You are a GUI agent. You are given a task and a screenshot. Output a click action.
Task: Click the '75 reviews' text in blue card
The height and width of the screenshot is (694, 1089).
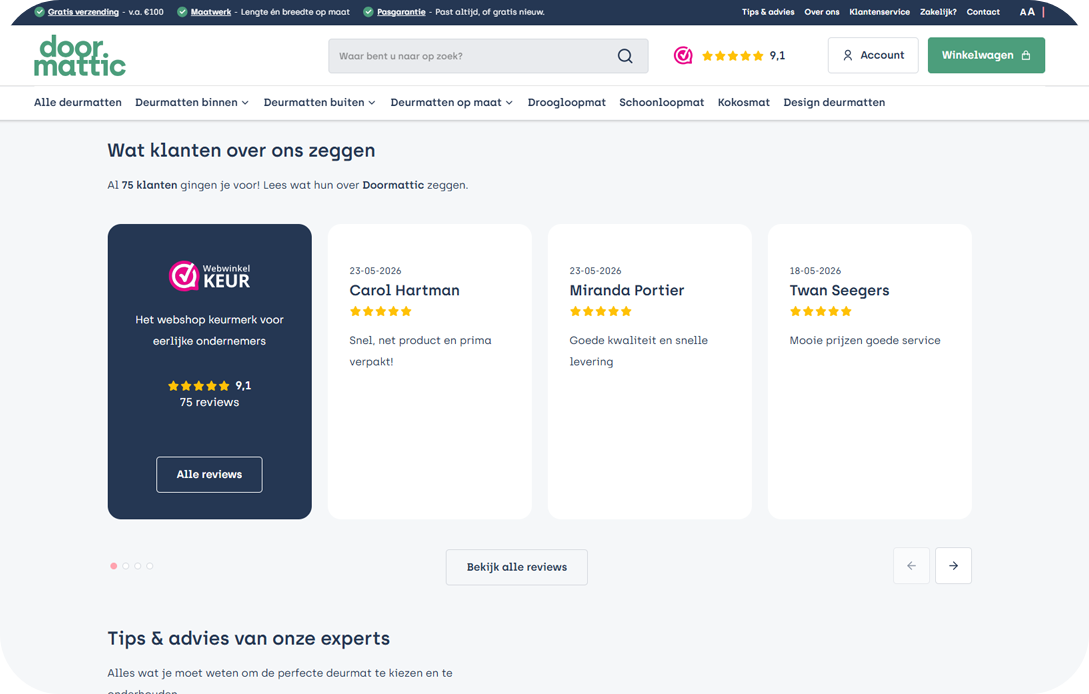coord(209,402)
